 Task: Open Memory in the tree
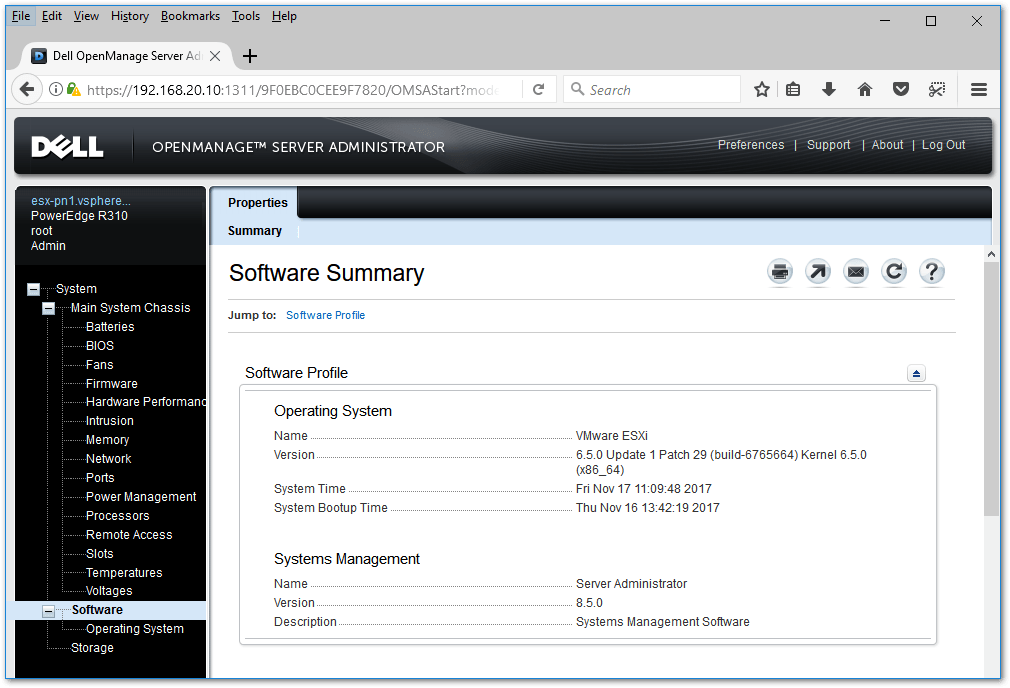tap(108, 440)
